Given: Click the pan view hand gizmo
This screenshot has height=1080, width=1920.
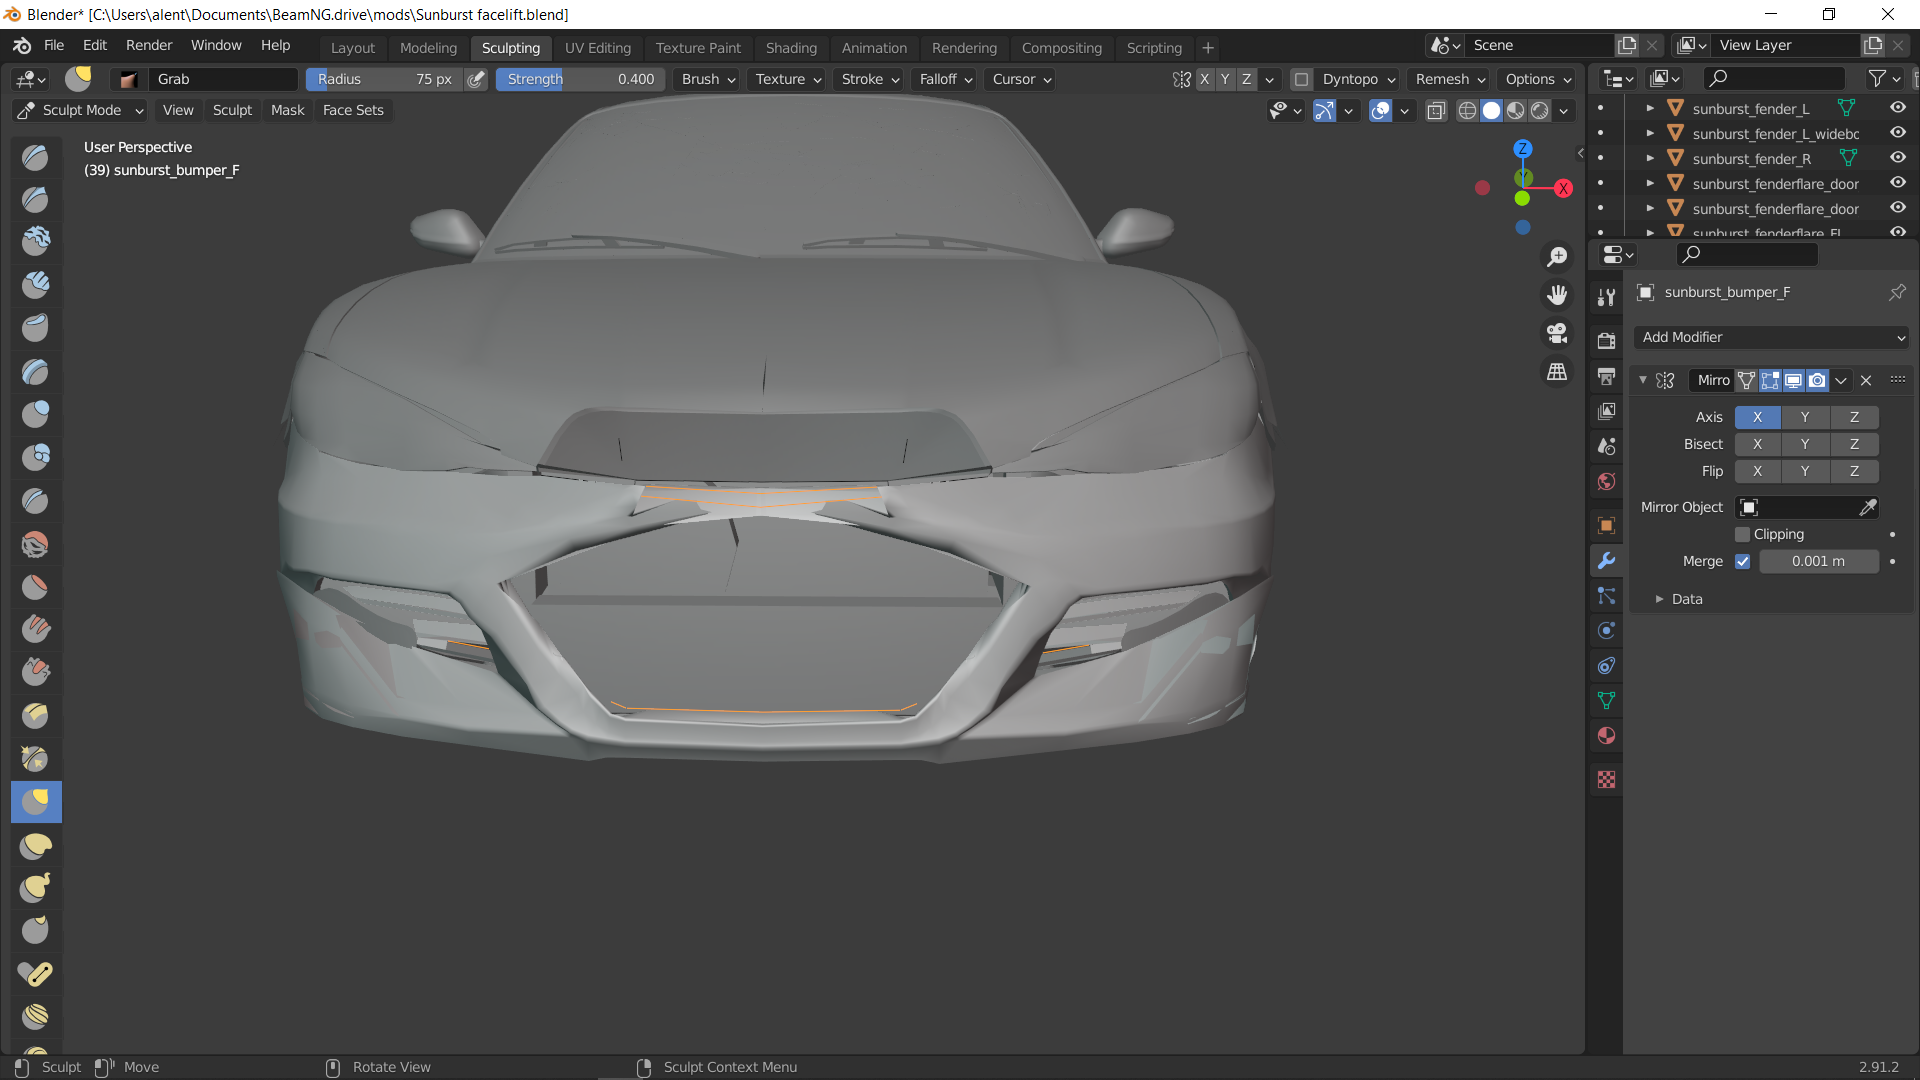Looking at the screenshot, I should pyautogui.click(x=1557, y=295).
